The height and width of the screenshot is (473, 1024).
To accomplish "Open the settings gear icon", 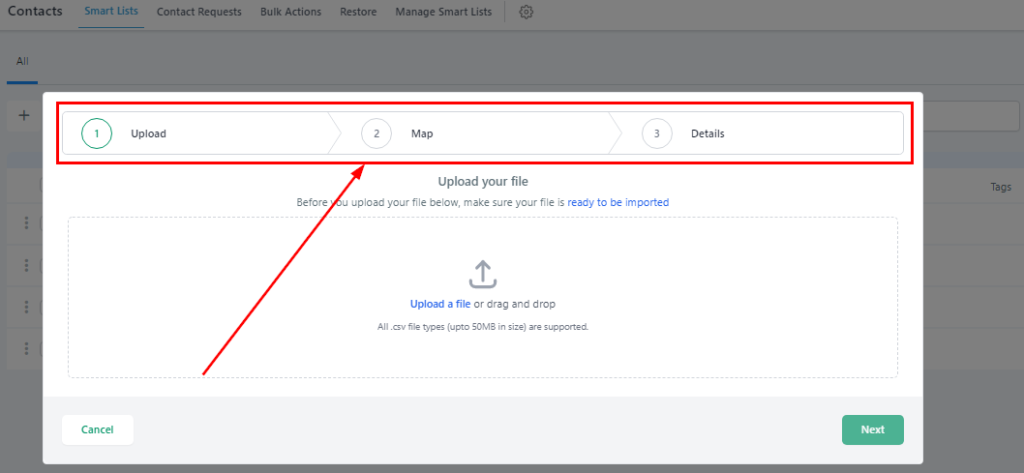I will 527,12.
